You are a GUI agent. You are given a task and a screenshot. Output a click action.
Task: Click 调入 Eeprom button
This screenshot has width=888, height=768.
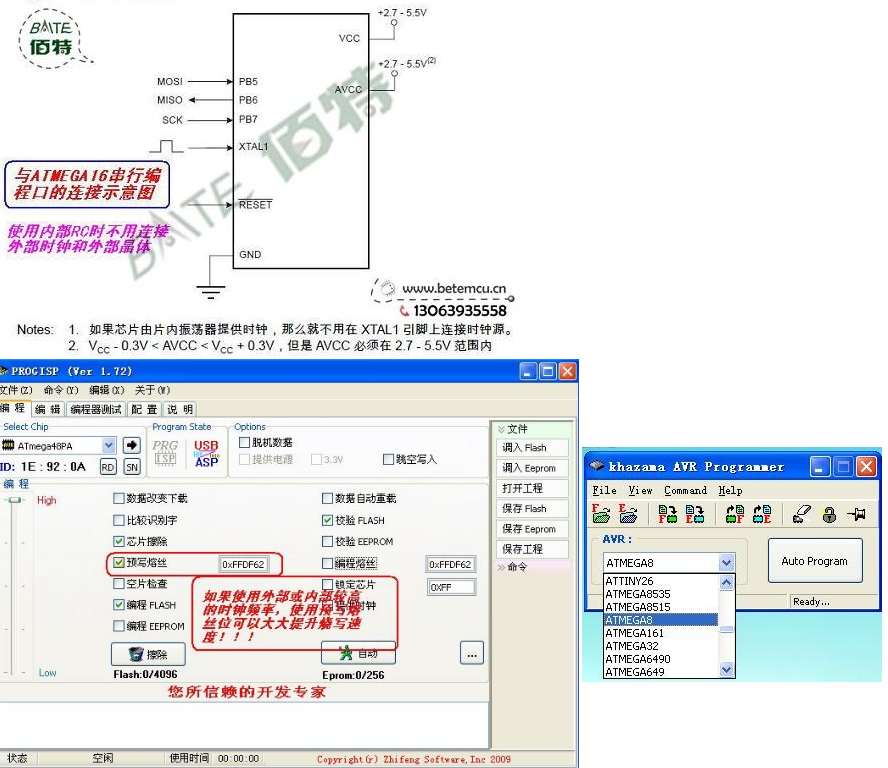tap(532, 468)
